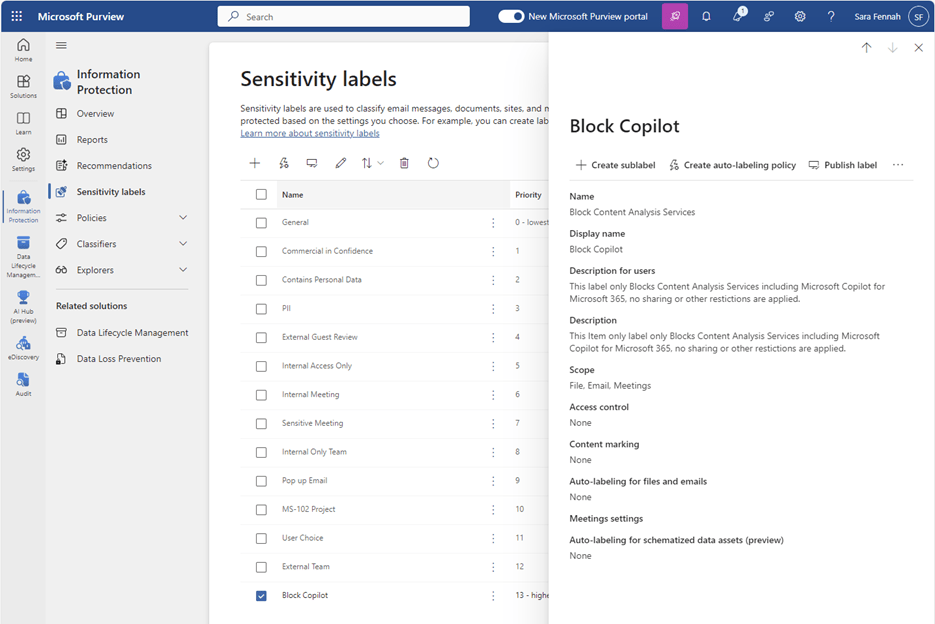This screenshot has height=624, width=935.
Task: Expand the Policies navigation section
Action: coord(182,218)
